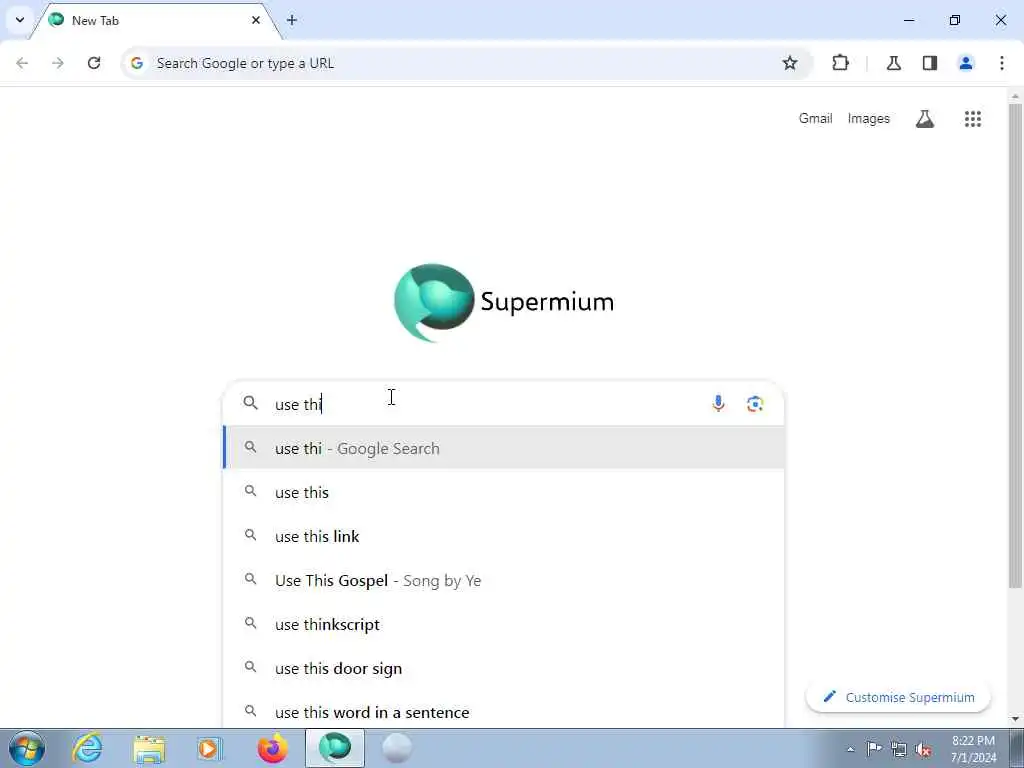Open the Windows Start orb

pyautogui.click(x=27, y=748)
